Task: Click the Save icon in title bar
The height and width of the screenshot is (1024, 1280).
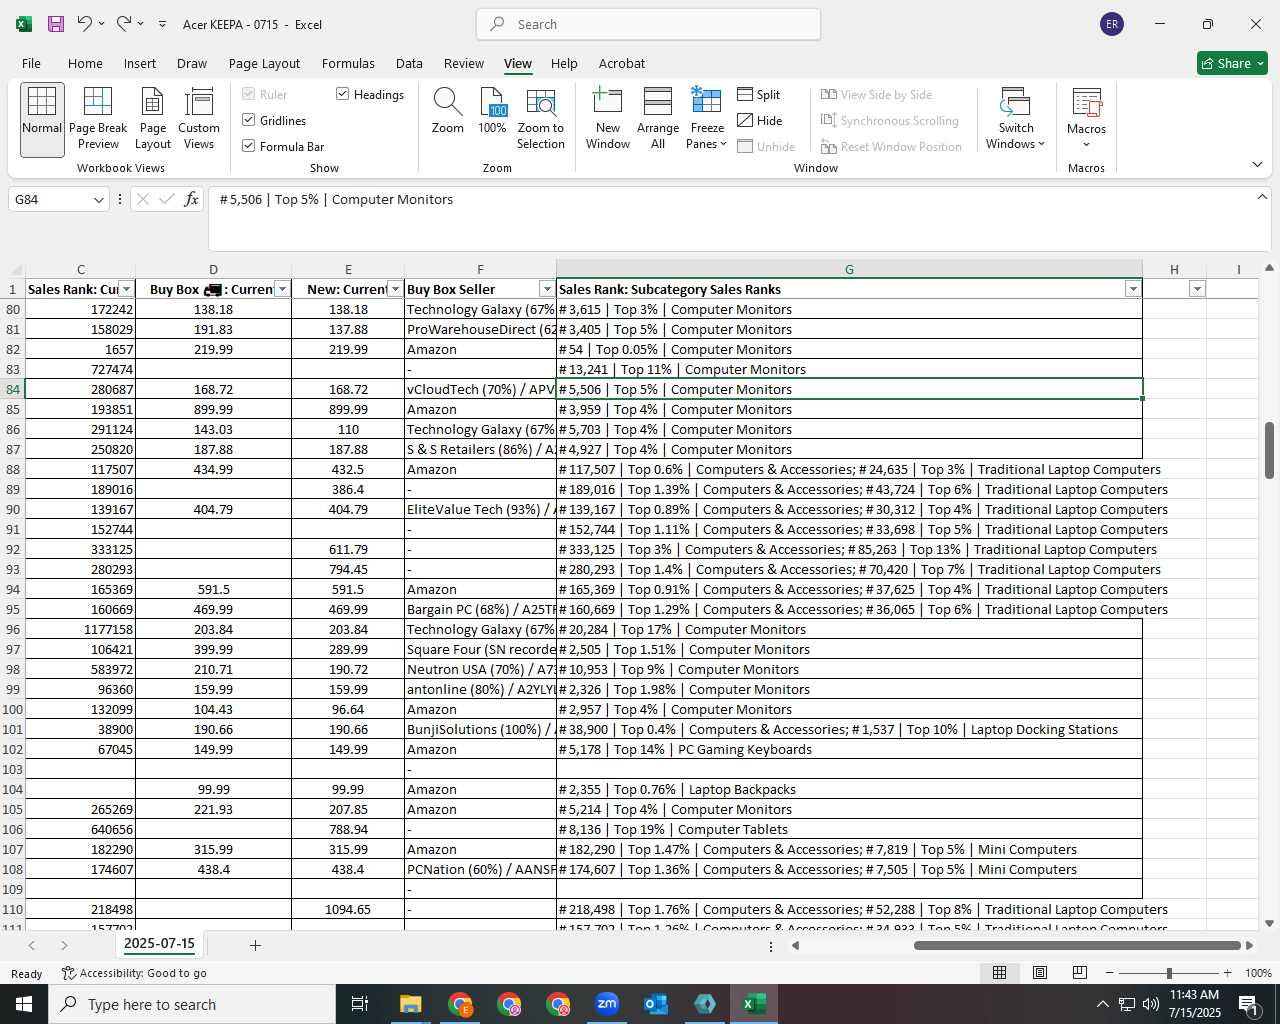Action: tap(56, 24)
